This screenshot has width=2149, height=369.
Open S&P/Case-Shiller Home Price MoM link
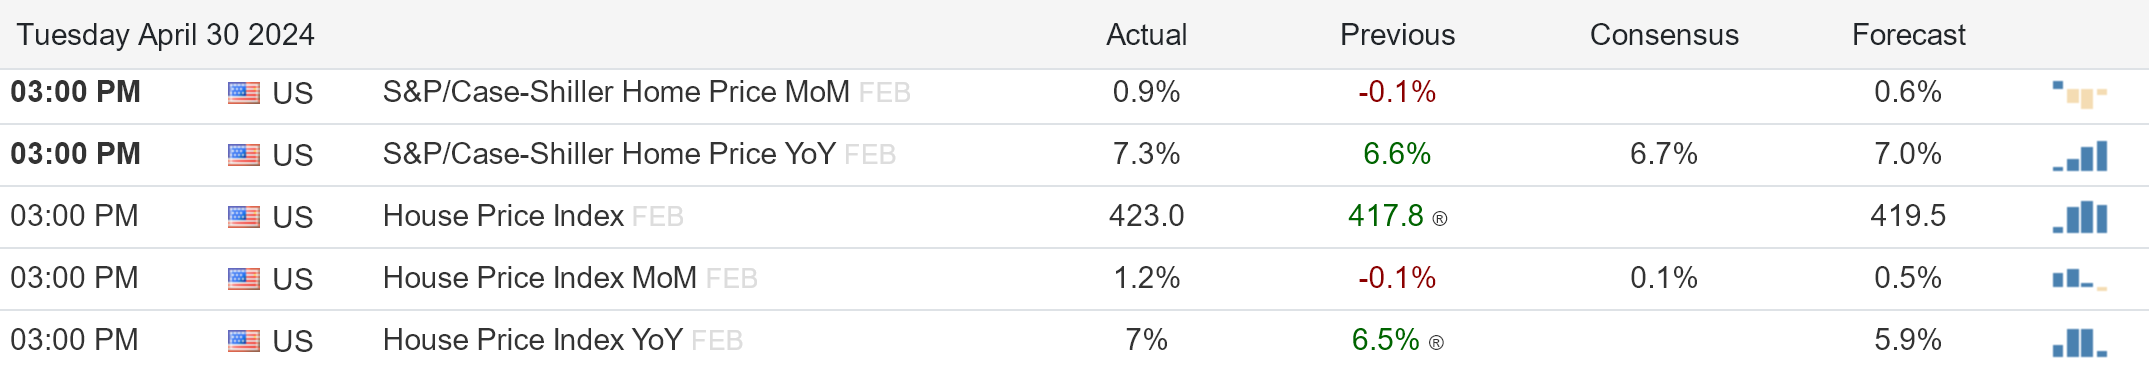click(615, 92)
